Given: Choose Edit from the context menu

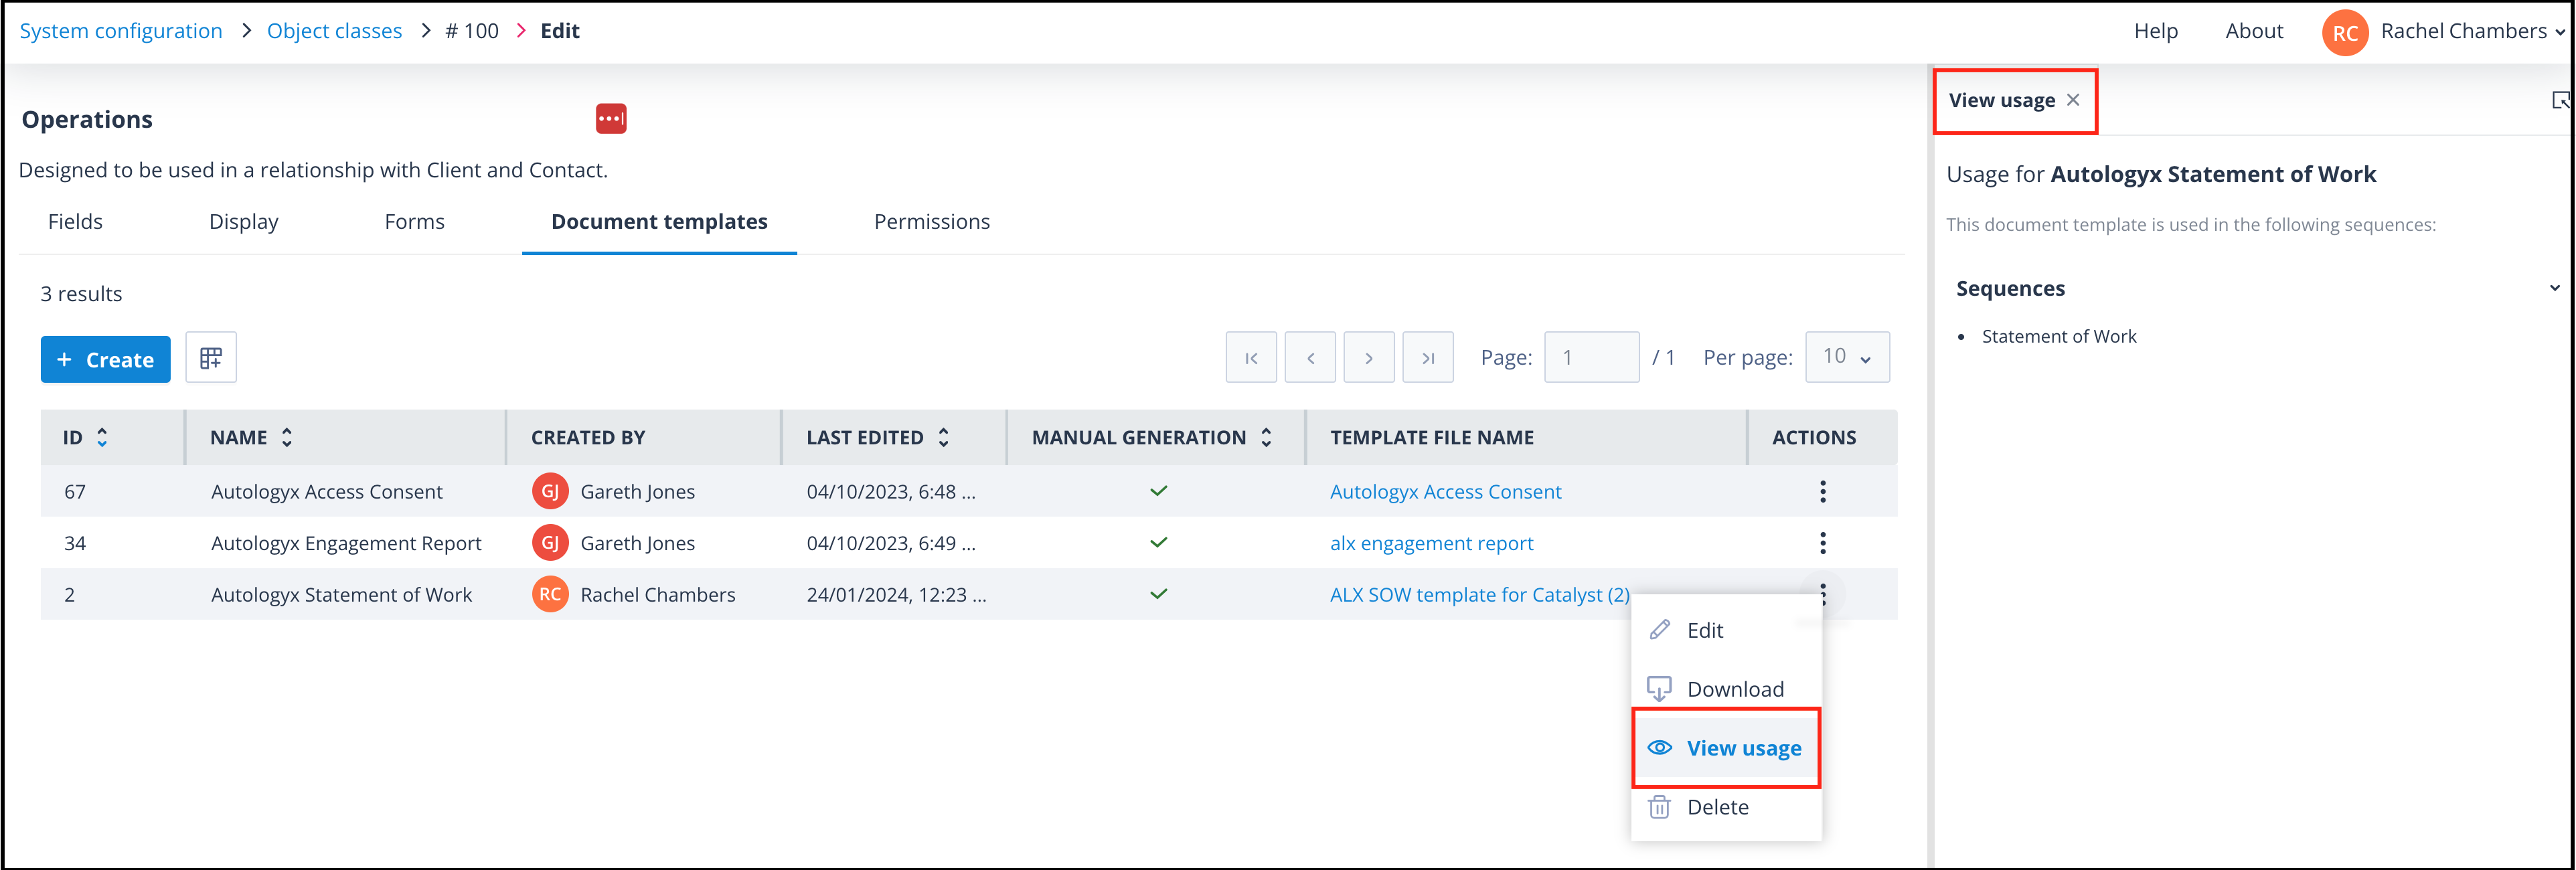Looking at the screenshot, I should 1726,630.
